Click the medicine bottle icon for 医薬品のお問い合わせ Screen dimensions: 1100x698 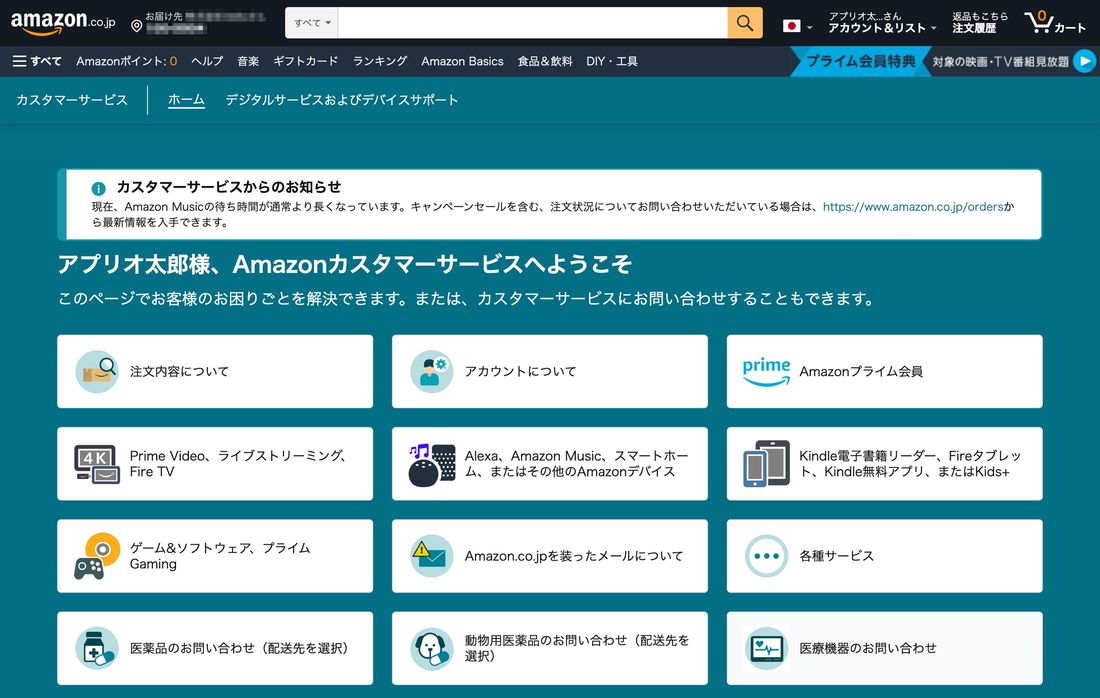(97, 648)
